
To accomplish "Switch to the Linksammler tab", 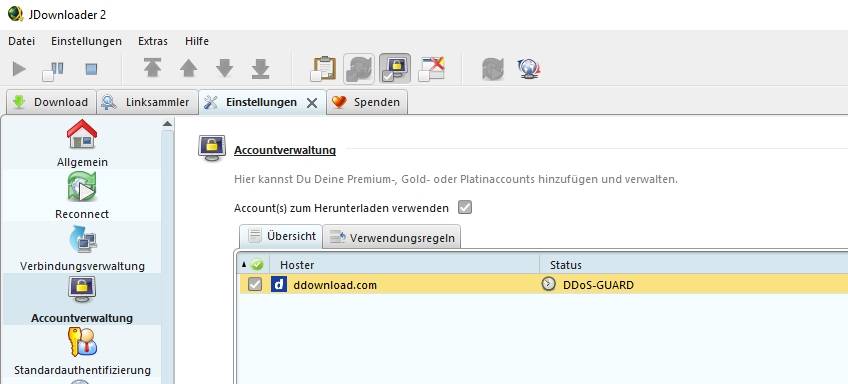I will [148, 102].
